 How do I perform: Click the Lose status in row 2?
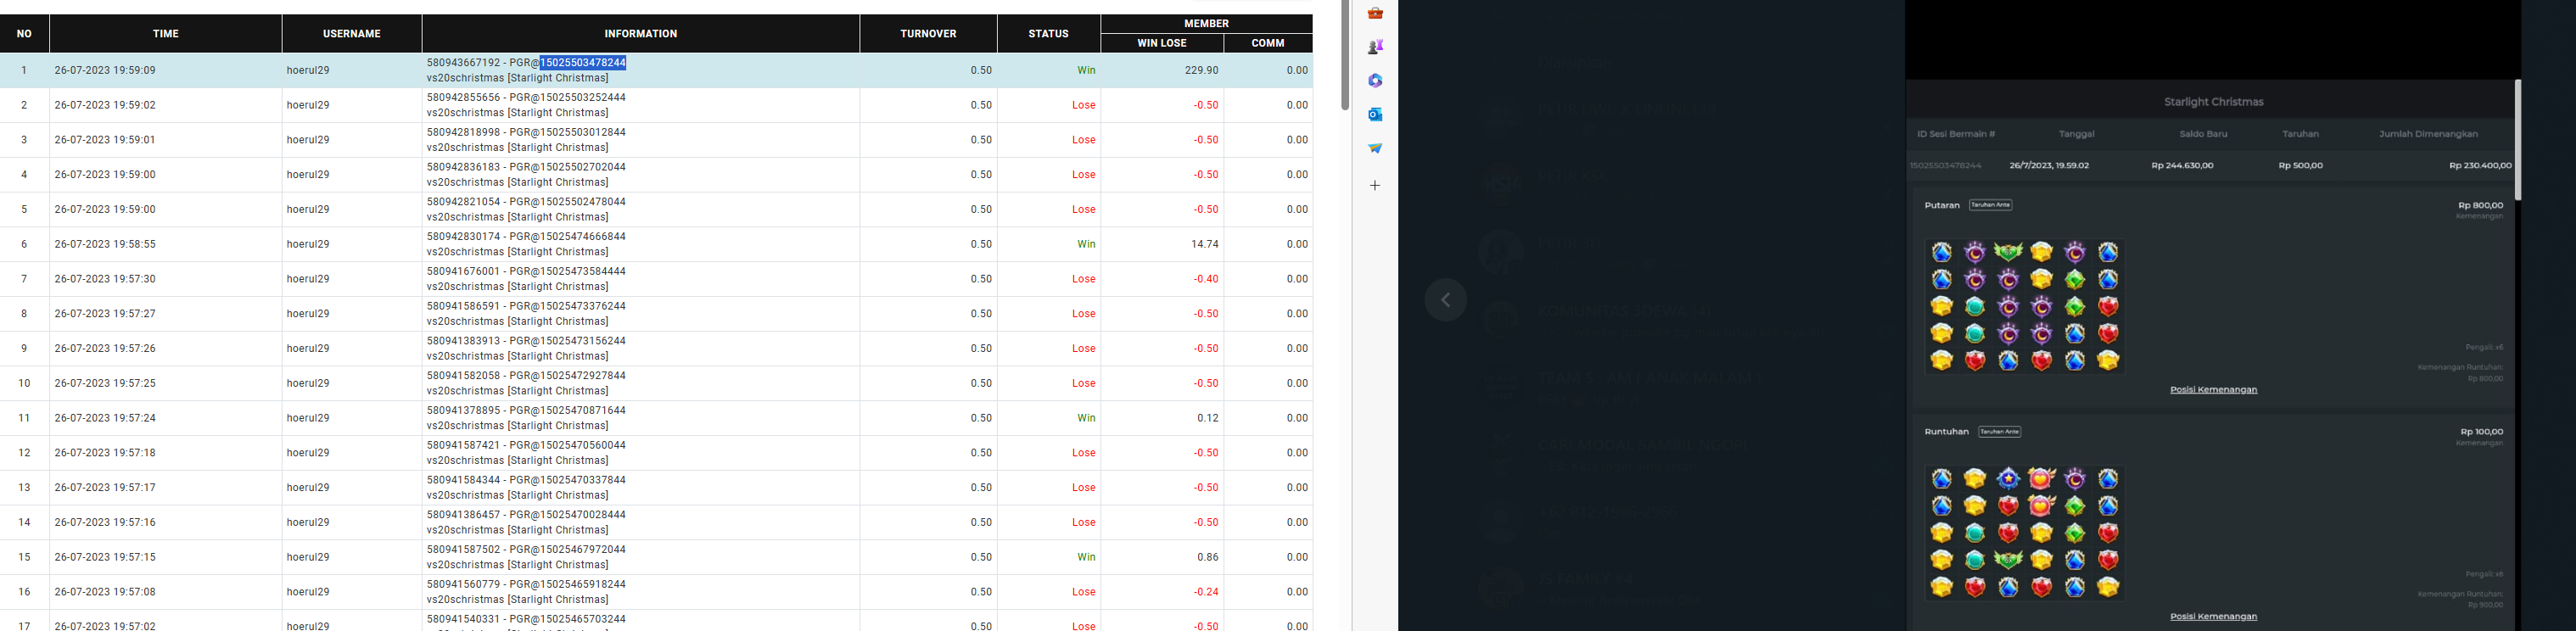[x=1084, y=106]
